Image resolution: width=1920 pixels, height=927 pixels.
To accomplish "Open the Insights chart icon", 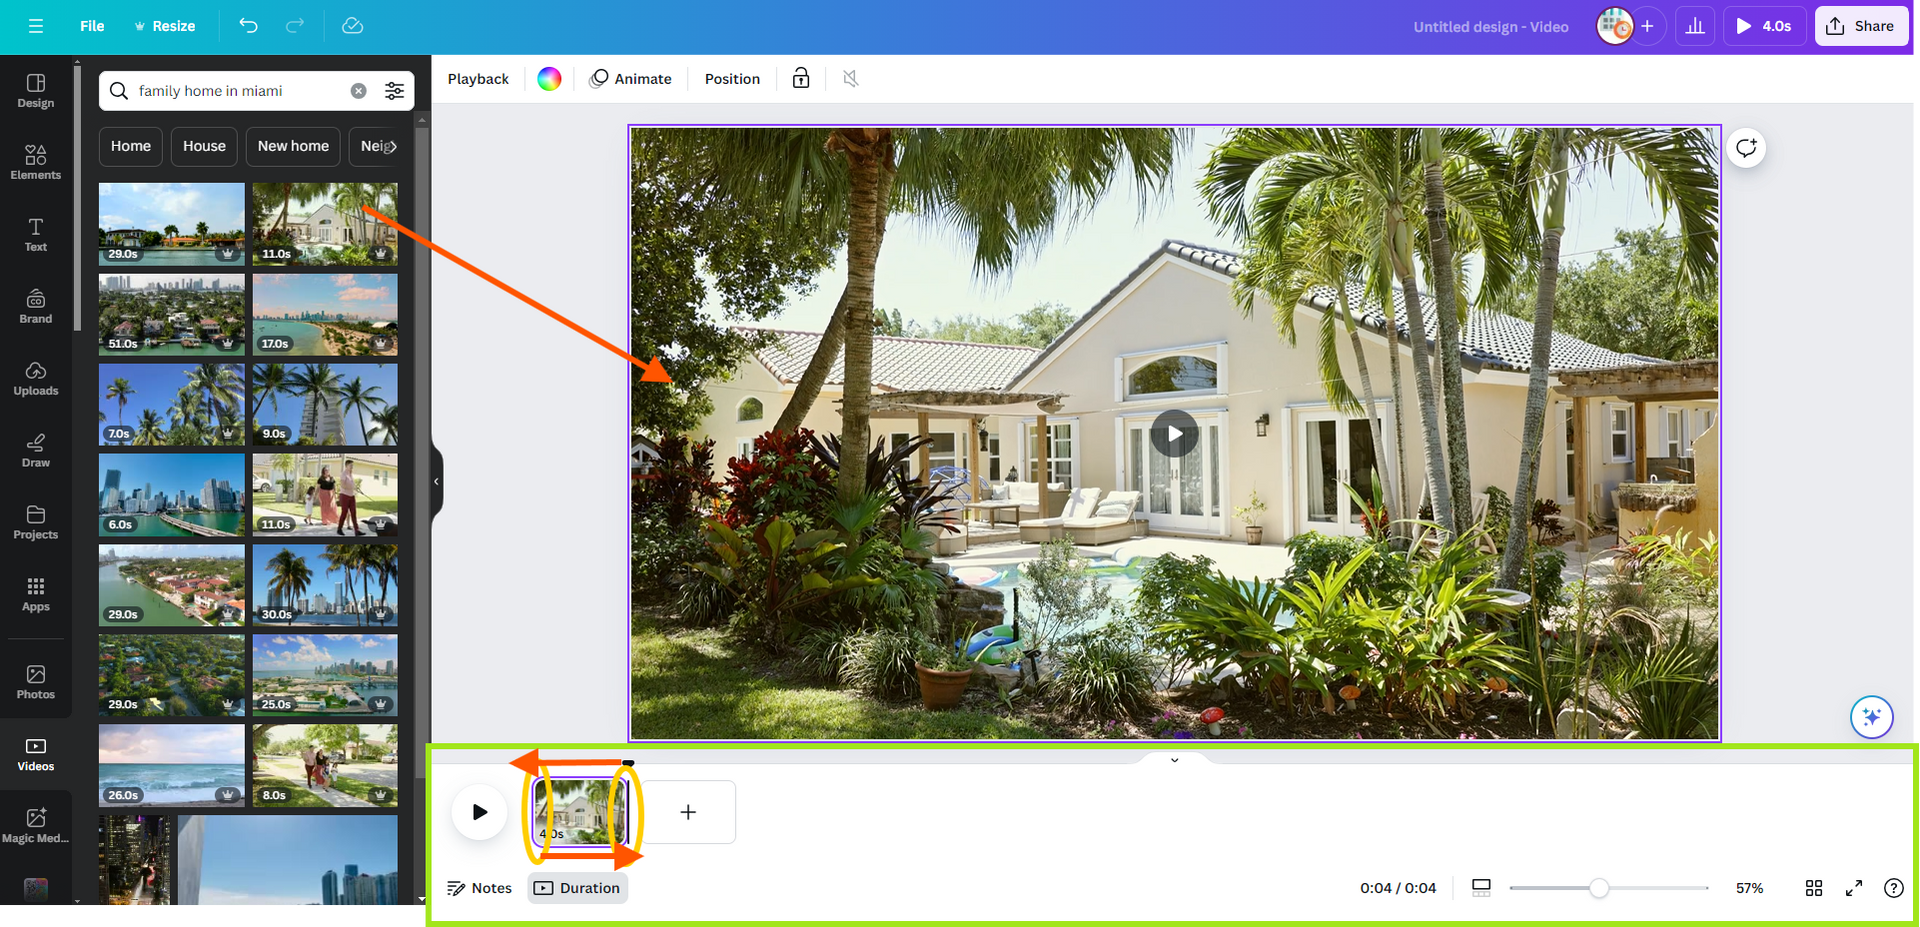I will (1695, 26).
